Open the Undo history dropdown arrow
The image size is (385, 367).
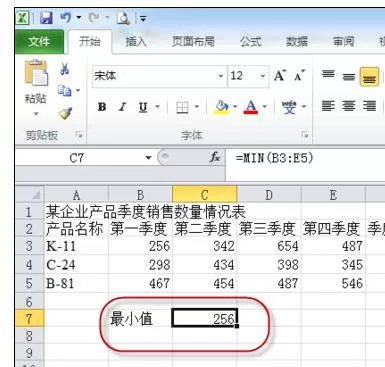click(79, 17)
